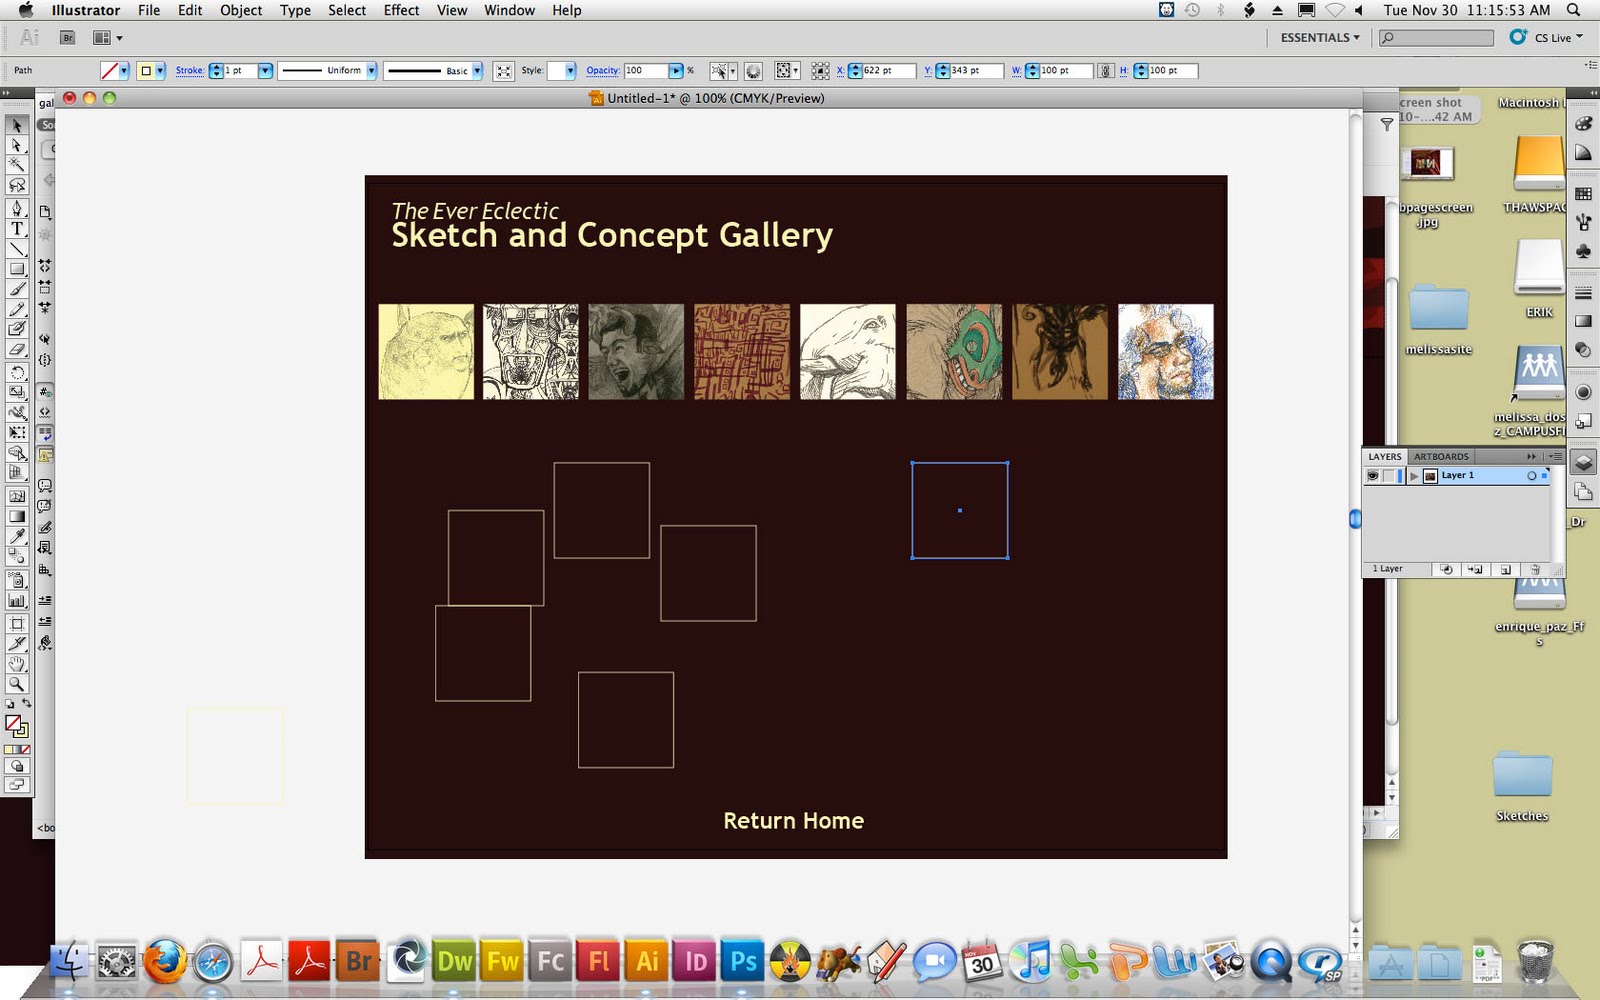This screenshot has height=1000, width=1600.
Task: Click Layer 1 target circle
Action: click(1531, 476)
